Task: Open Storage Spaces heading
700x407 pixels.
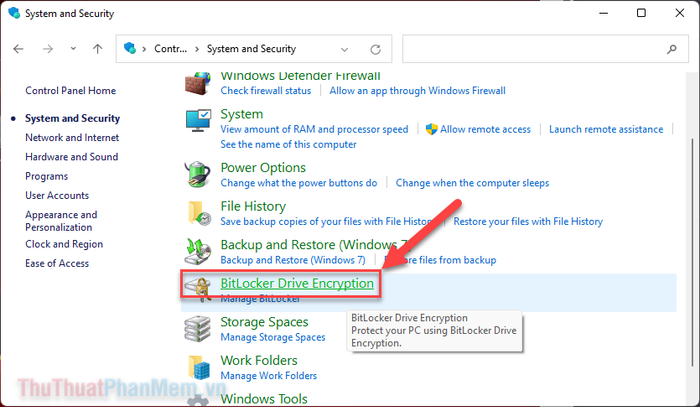Action: coord(264,322)
